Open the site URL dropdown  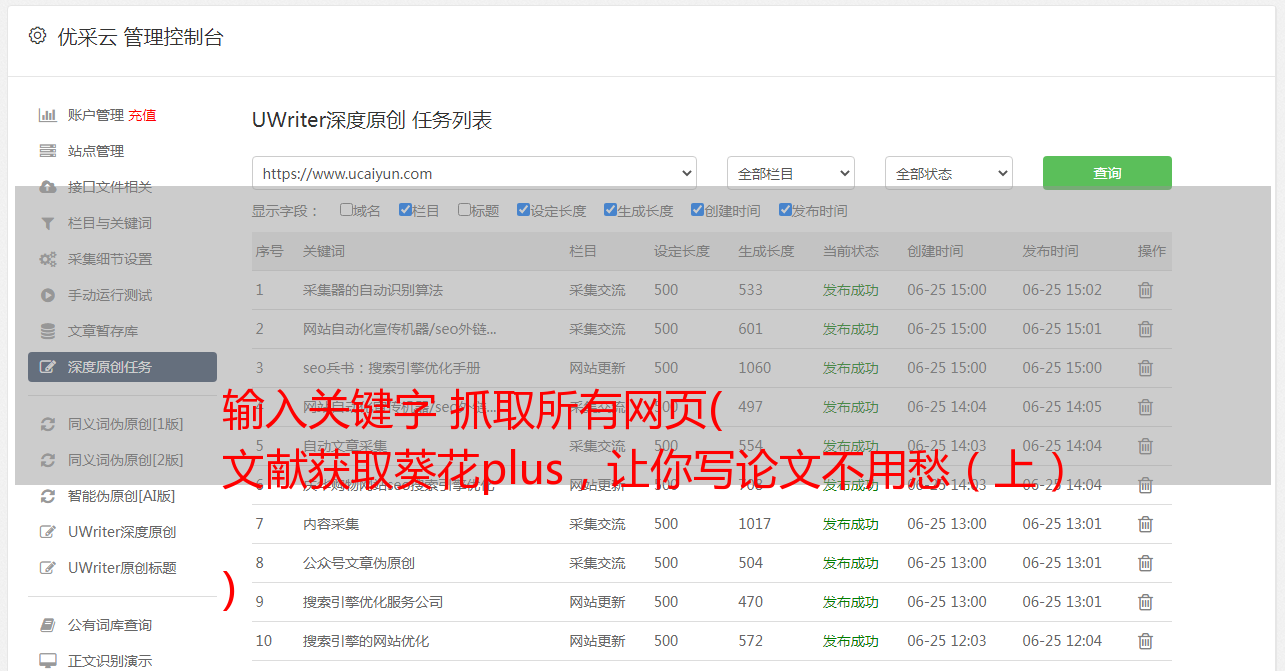[474, 173]
